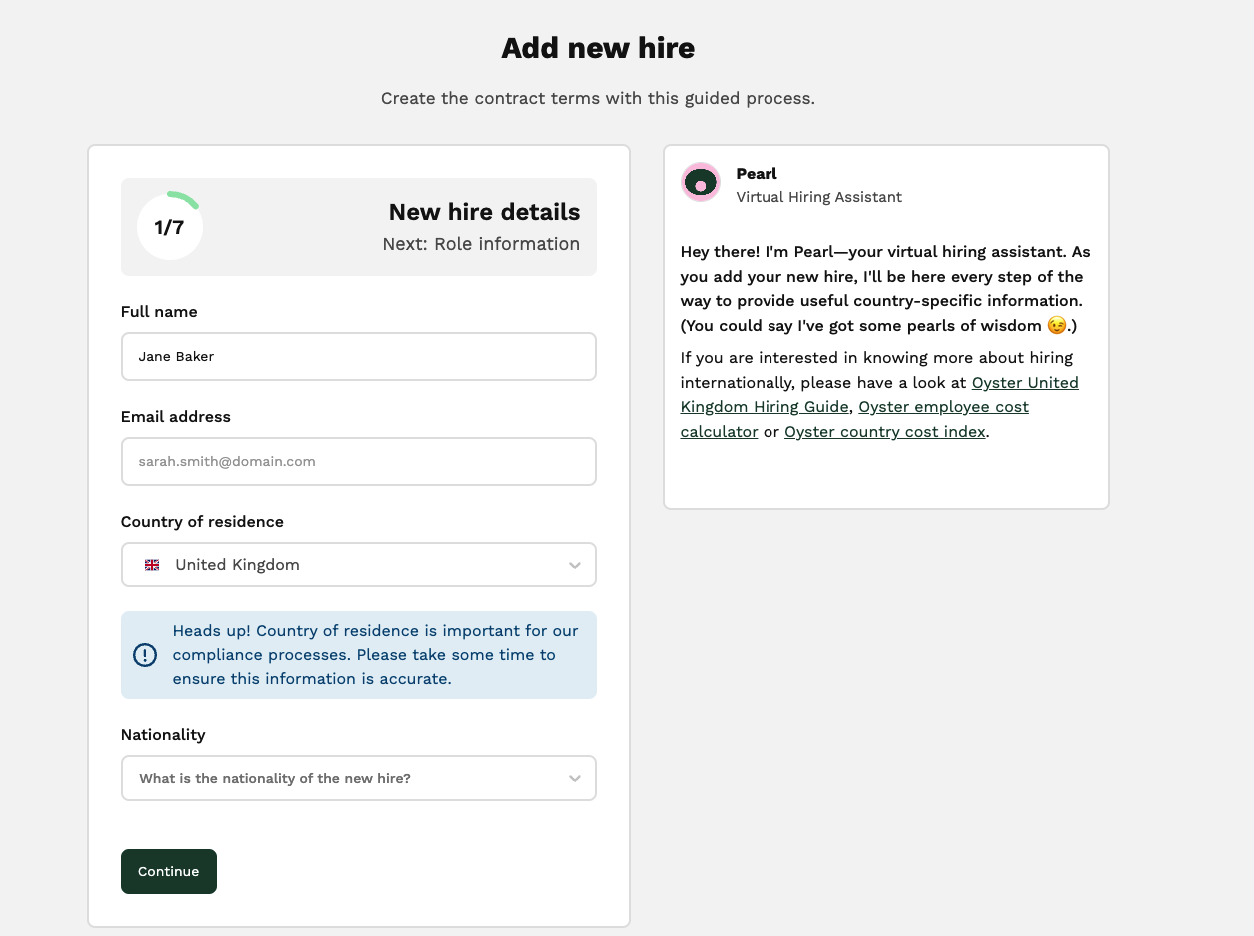Click the Add new hire page title
The image size is (1254, 936).
[x=598, y=47]
